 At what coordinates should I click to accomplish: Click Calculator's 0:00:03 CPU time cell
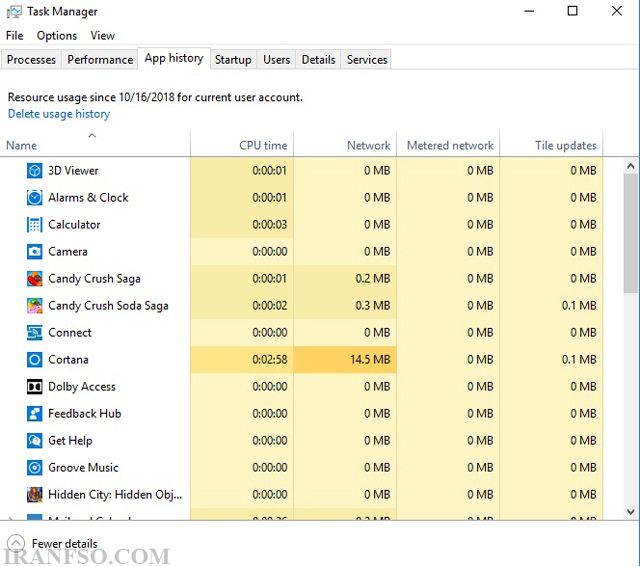coord(242,225)
